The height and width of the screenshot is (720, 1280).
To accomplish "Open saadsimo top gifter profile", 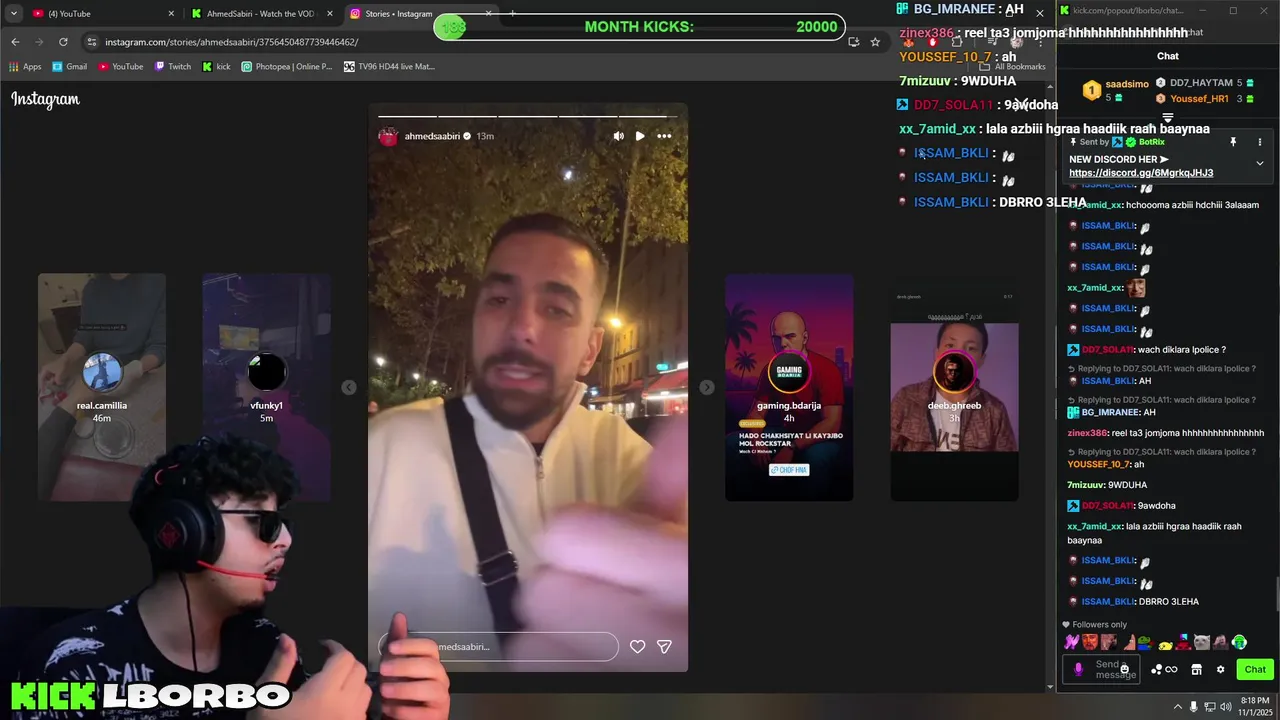I will [1127, 84].
